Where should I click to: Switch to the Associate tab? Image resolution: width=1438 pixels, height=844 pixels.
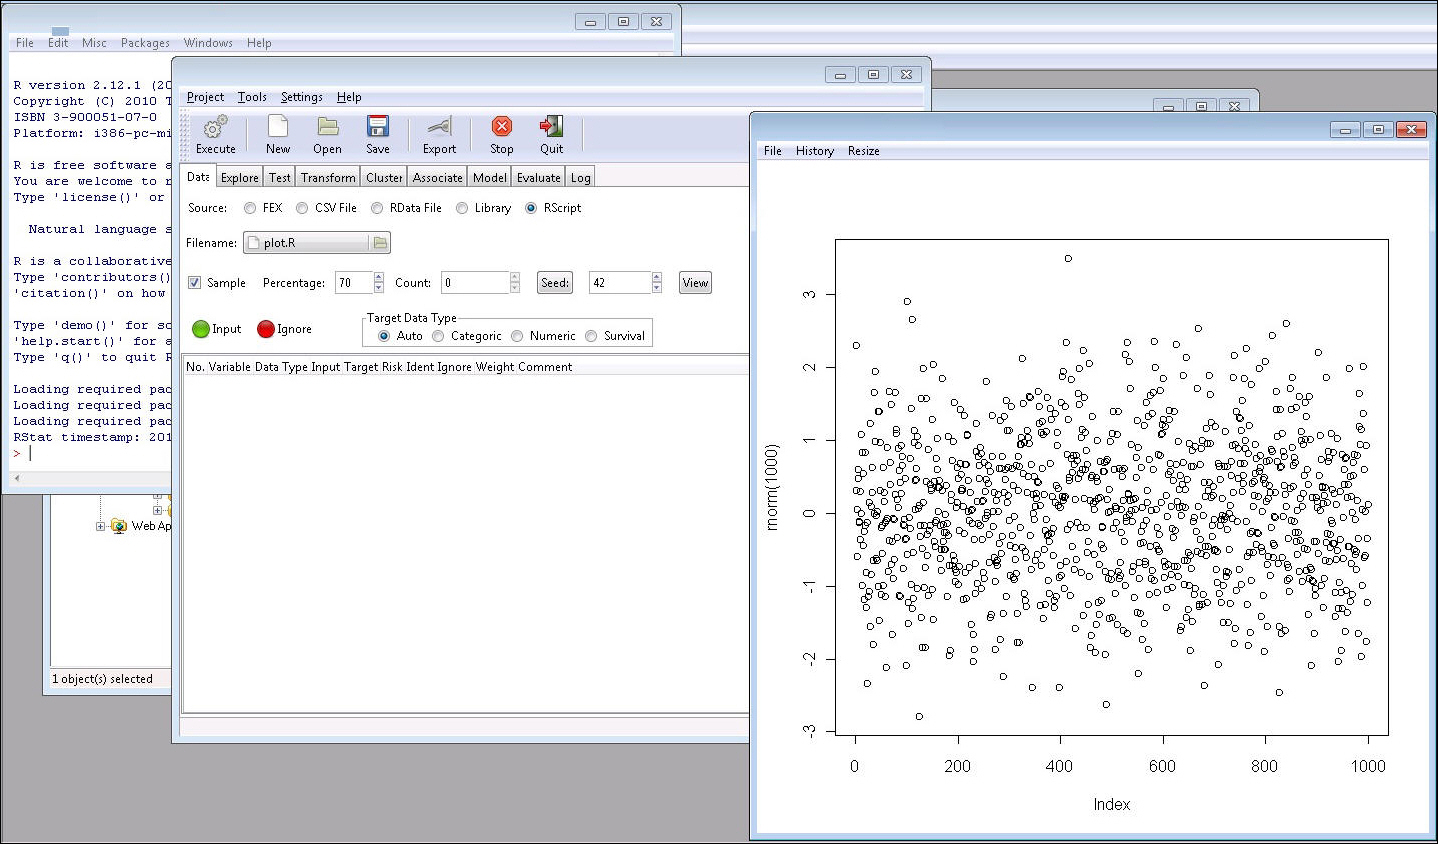point(438,178)
